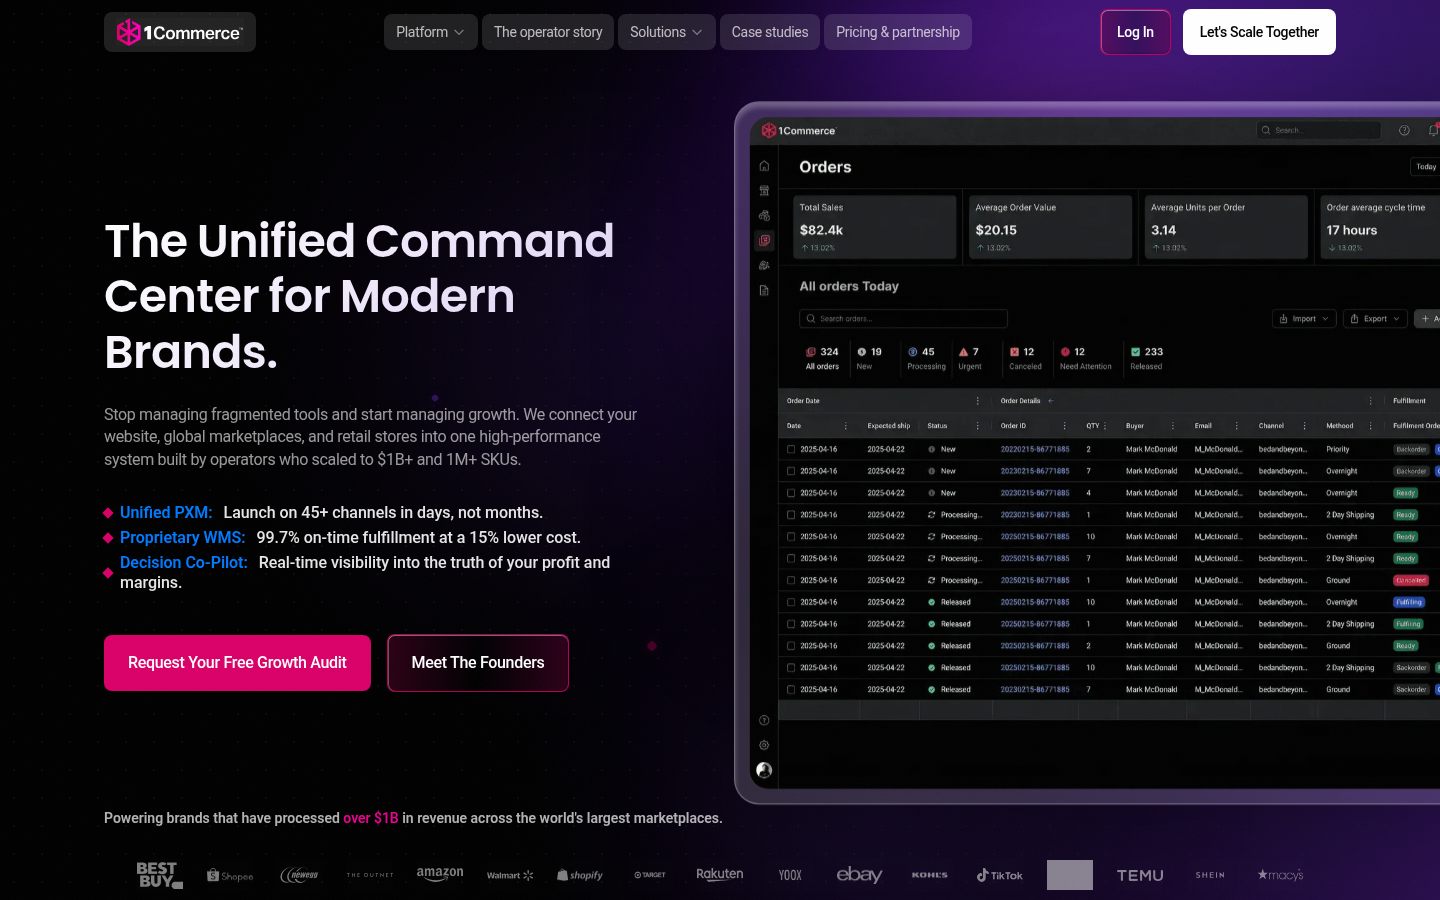Screen dimensions: 1440x900
Task: Open the home icon in the dashboard sidebar
Action: coord(764,166)
